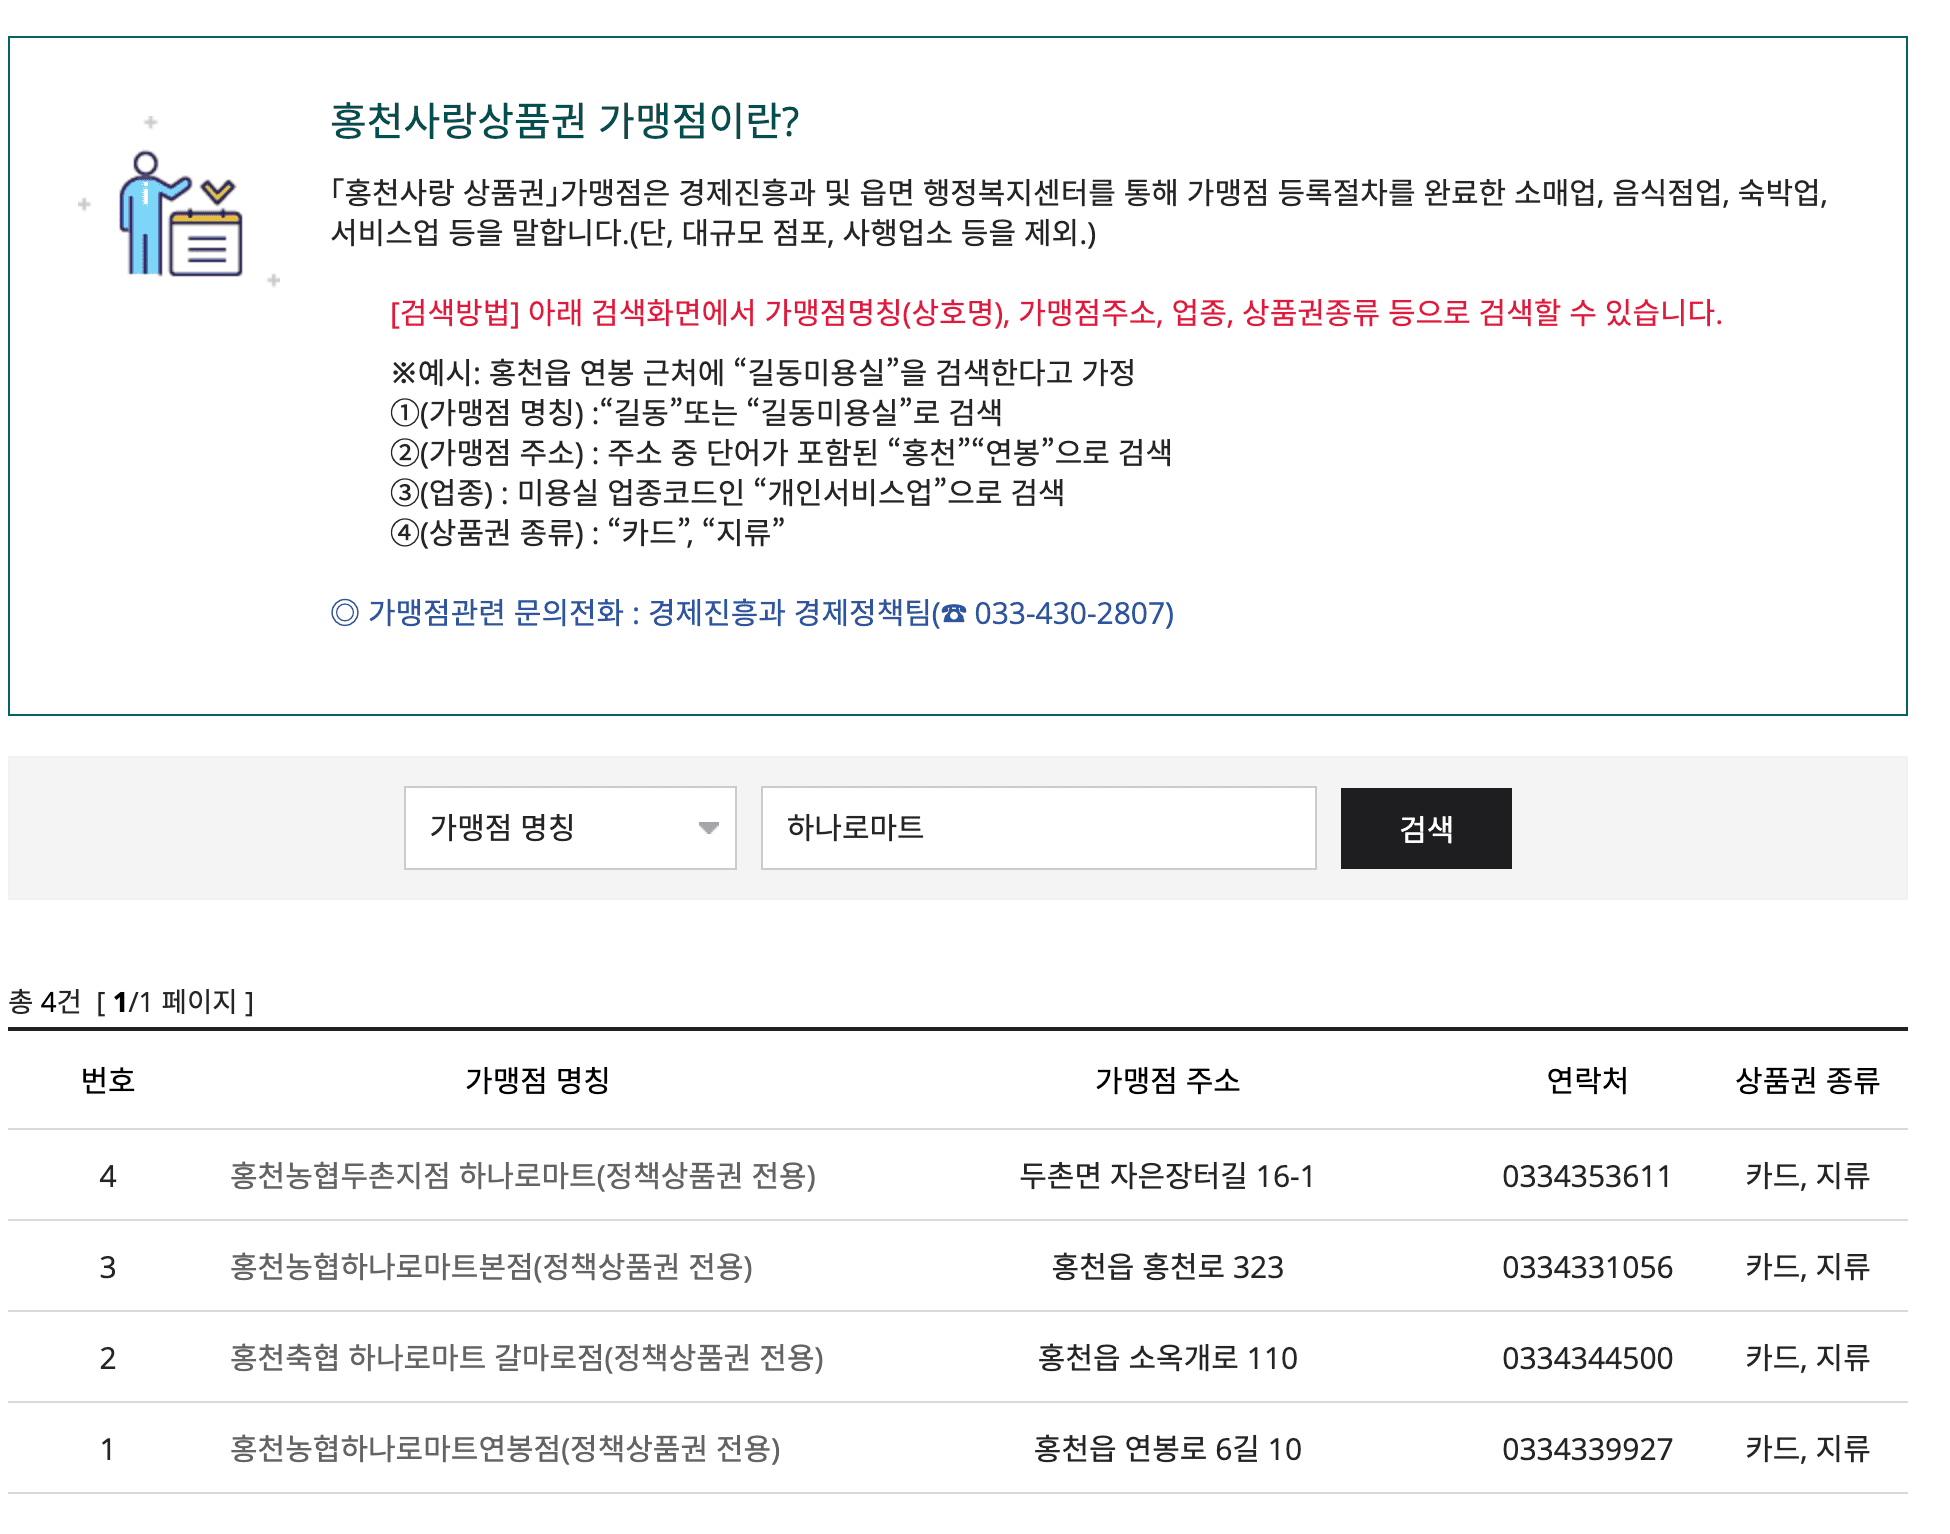This screenshot has width=1950, height=1534.
Task: Click the address 홍천읍 홍천로 323
Action: tap(1167, 1267)
